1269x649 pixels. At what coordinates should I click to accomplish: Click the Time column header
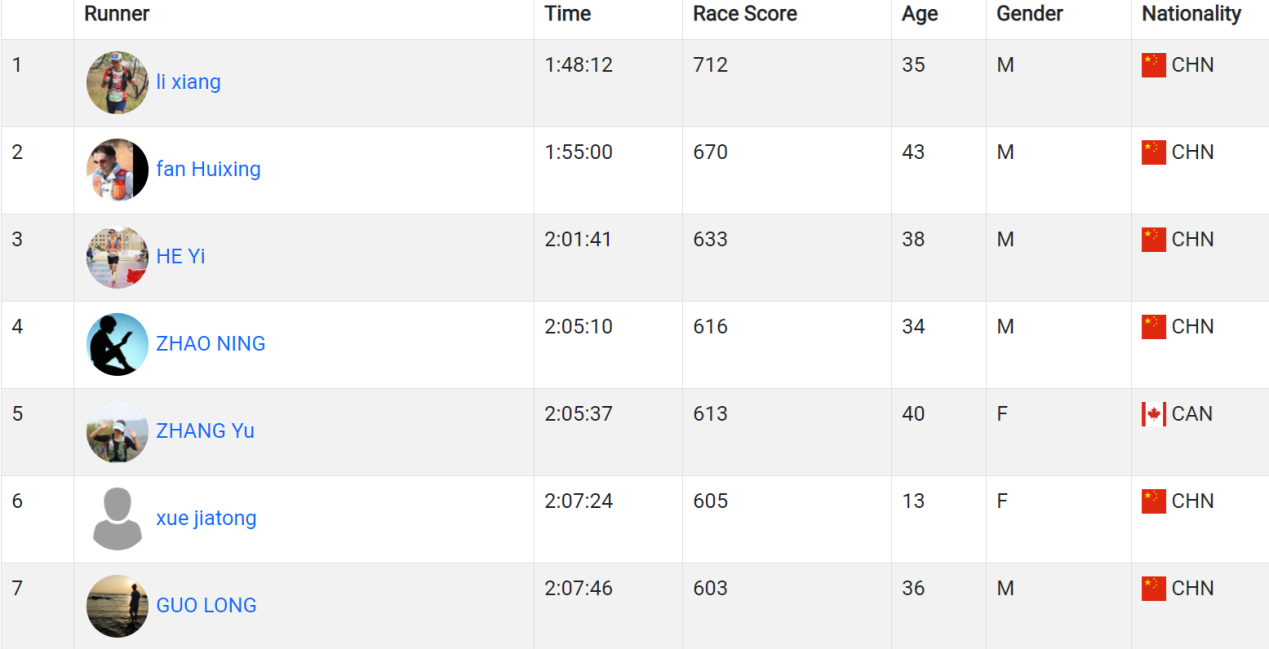[567, 14]
